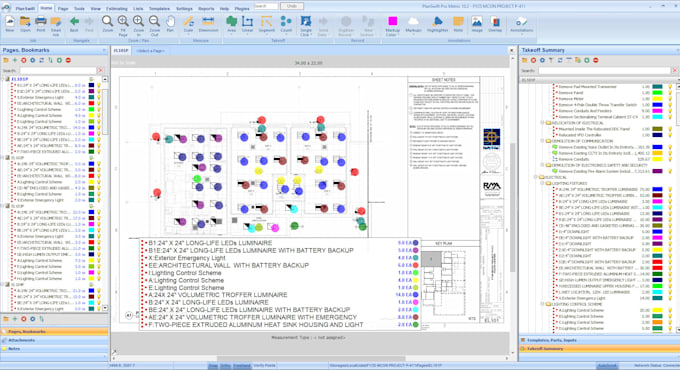680x370 pixels.
Task: Toggle light bulb for Remove Sectionalizing Terminal Cabinet
Action: [670, 117]
